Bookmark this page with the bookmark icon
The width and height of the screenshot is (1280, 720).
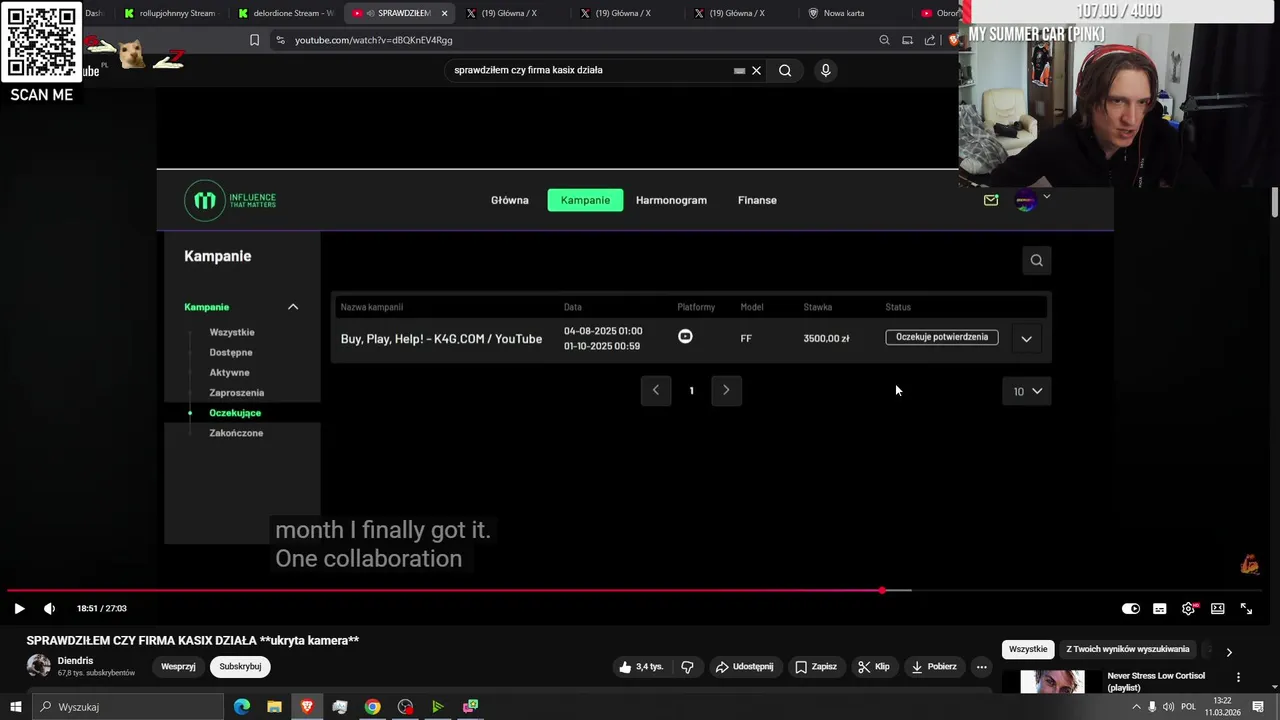[254, 40]
